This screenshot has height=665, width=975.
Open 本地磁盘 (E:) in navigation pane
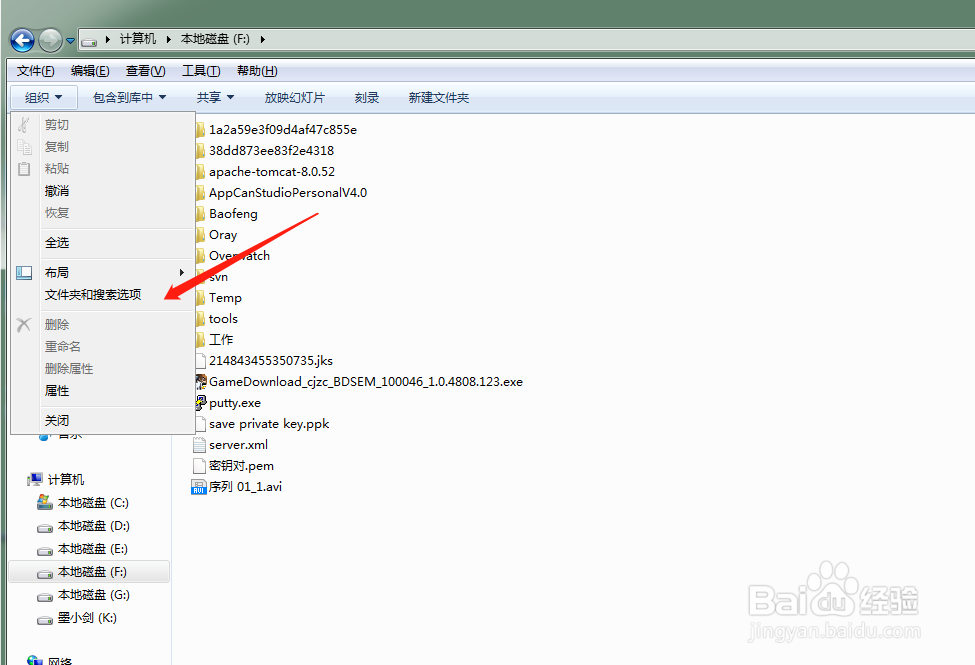pos(92,549)
